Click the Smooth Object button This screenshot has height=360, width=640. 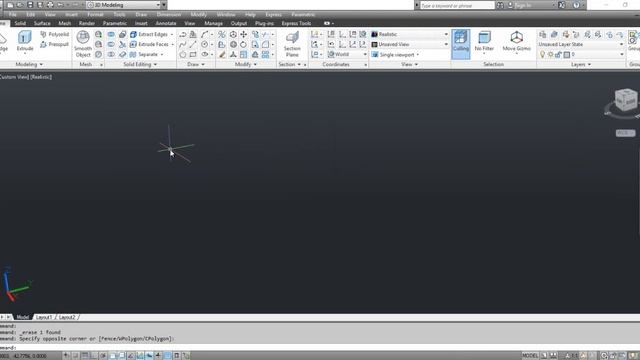pyautogui.click(x=83, y=44)
